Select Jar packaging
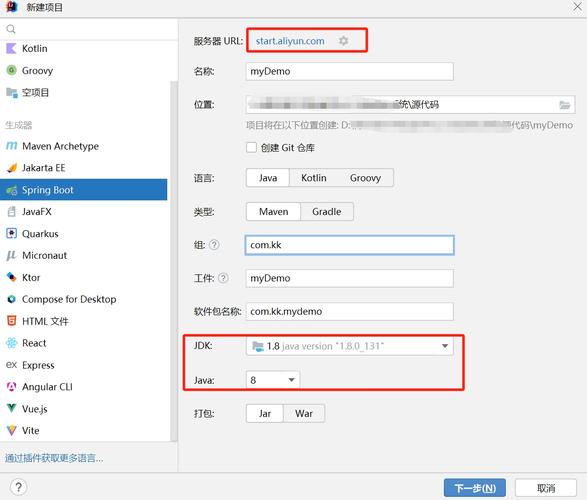Screen dimensions: 587x500 [265, 414]
